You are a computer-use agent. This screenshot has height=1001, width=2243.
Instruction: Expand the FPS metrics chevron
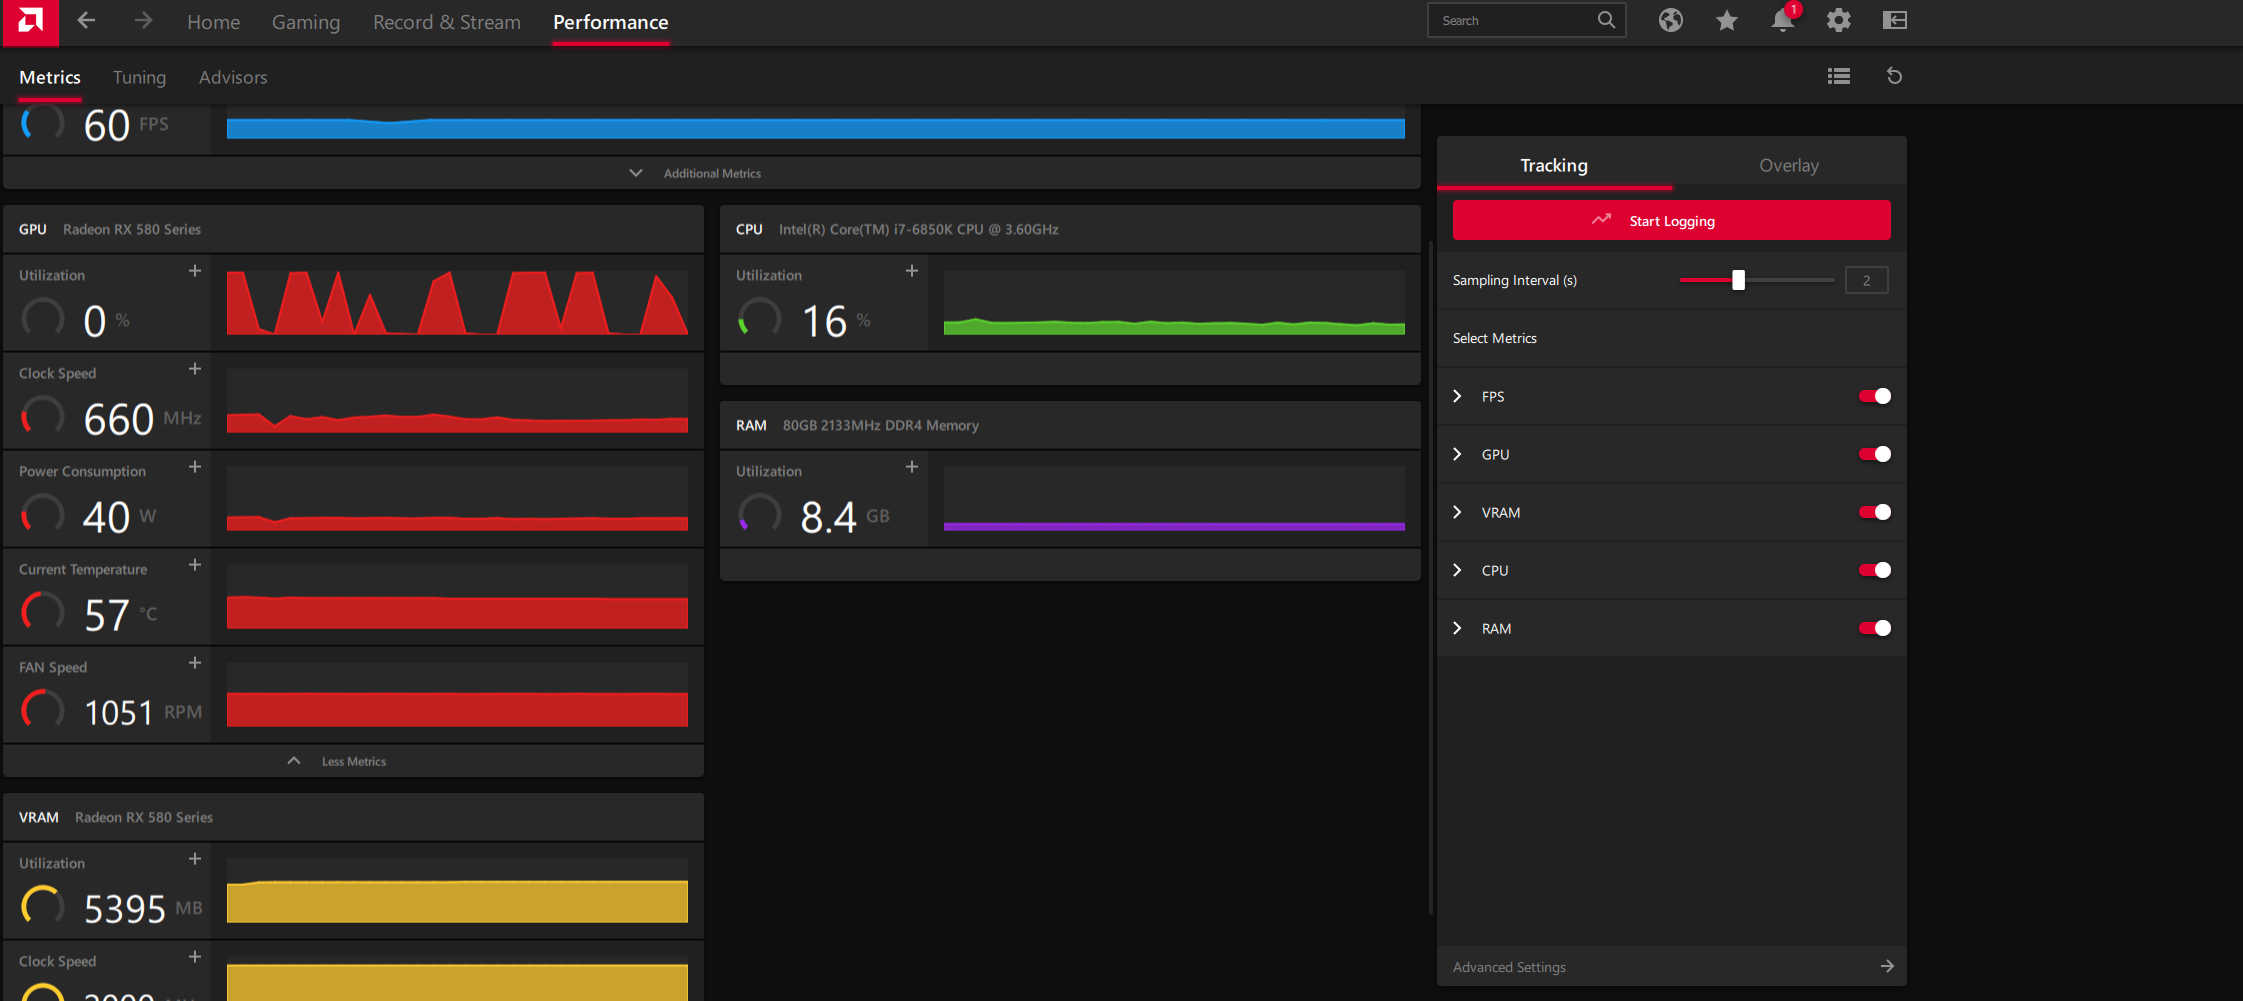tap(1457, 396)
